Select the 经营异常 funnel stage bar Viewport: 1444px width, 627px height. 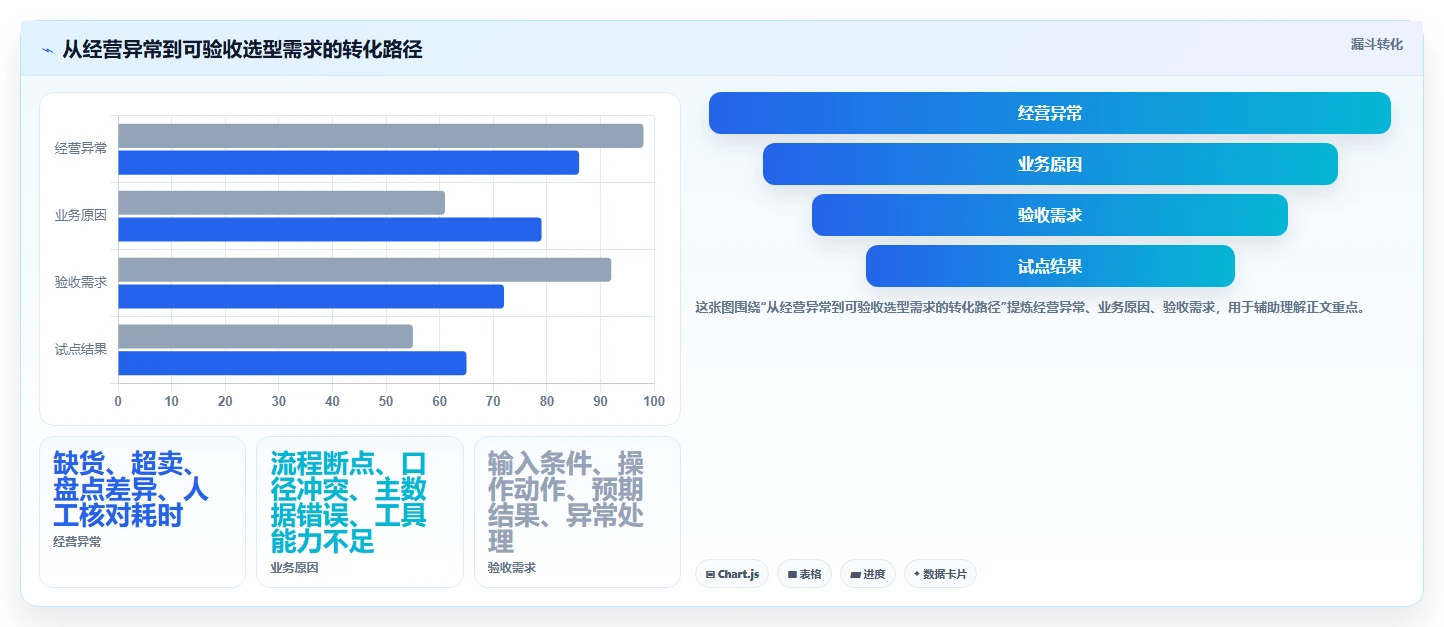point(1050,113)
